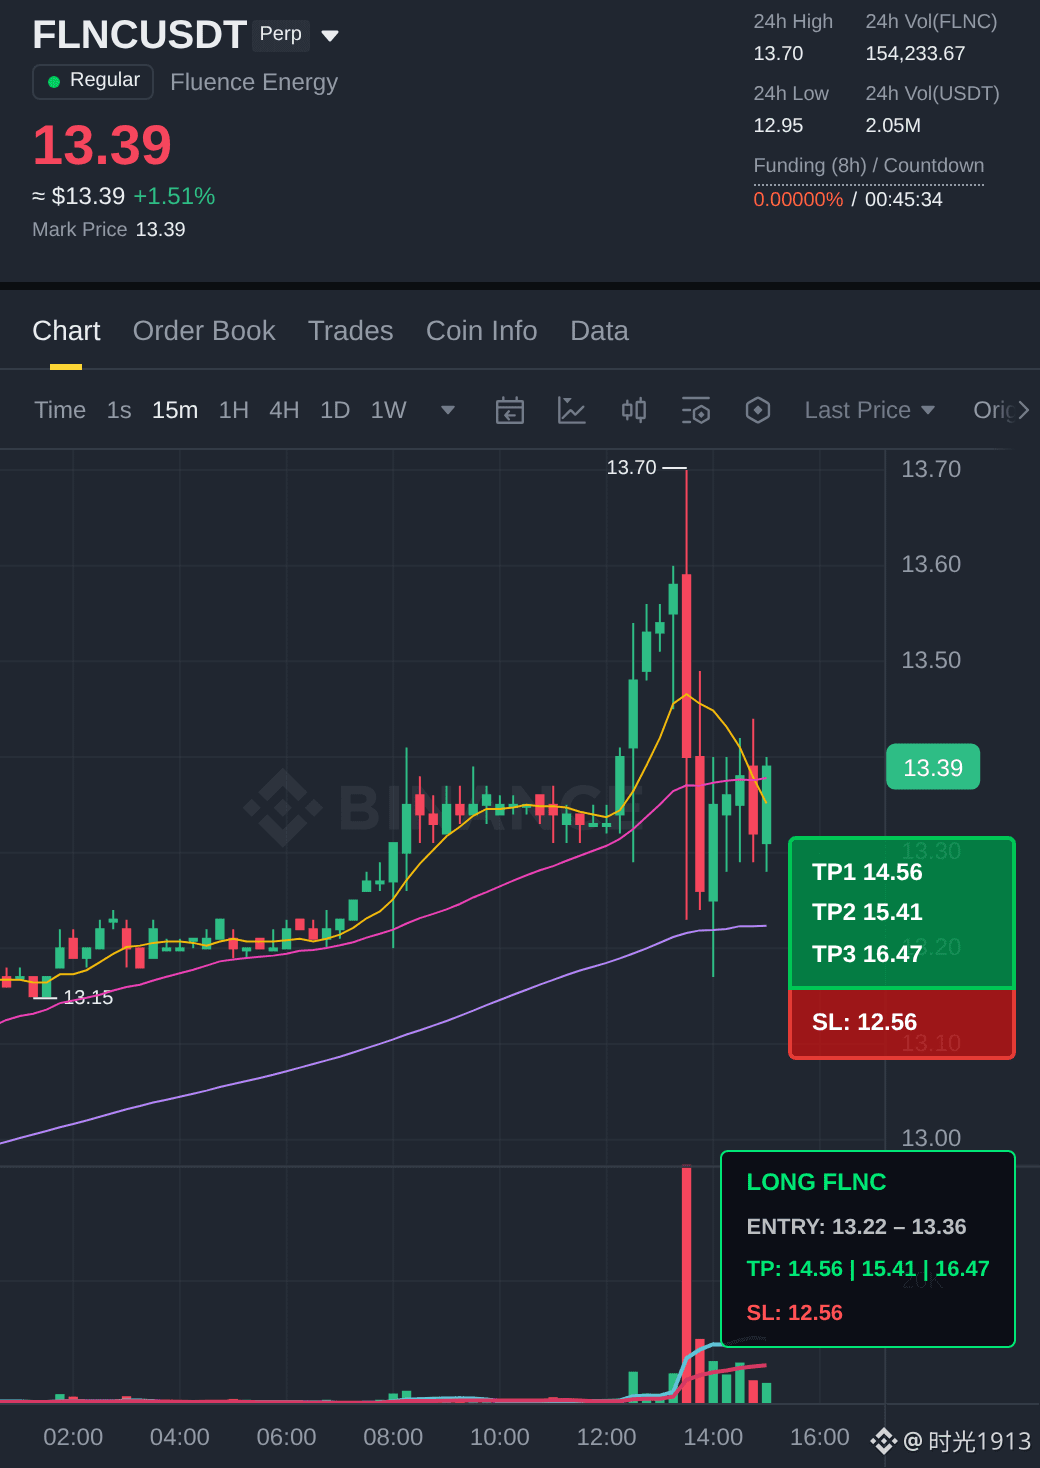1040x1468 pixels.
Task: Tap the 13.70 high marker on chart
Action: point(632,467)
